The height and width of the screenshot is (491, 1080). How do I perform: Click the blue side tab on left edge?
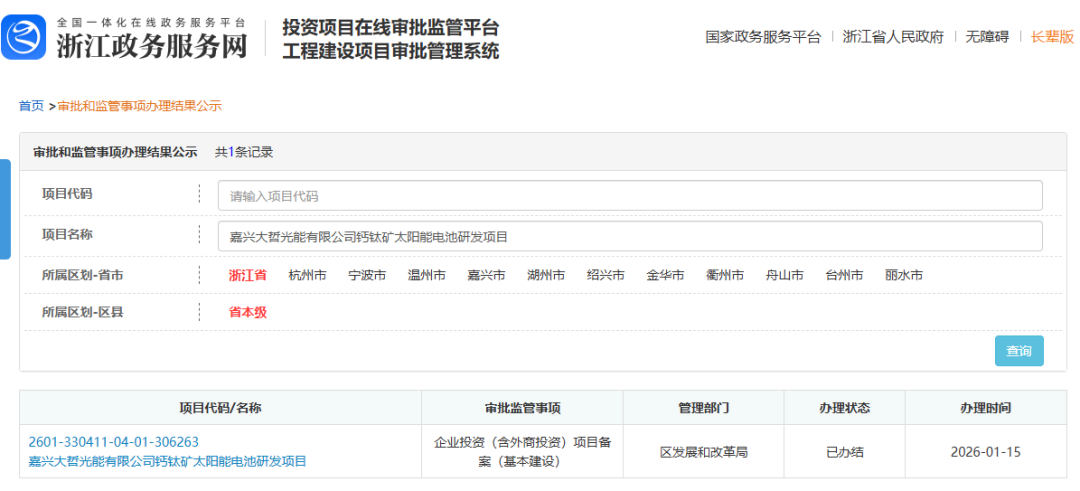tap(5, 208)
